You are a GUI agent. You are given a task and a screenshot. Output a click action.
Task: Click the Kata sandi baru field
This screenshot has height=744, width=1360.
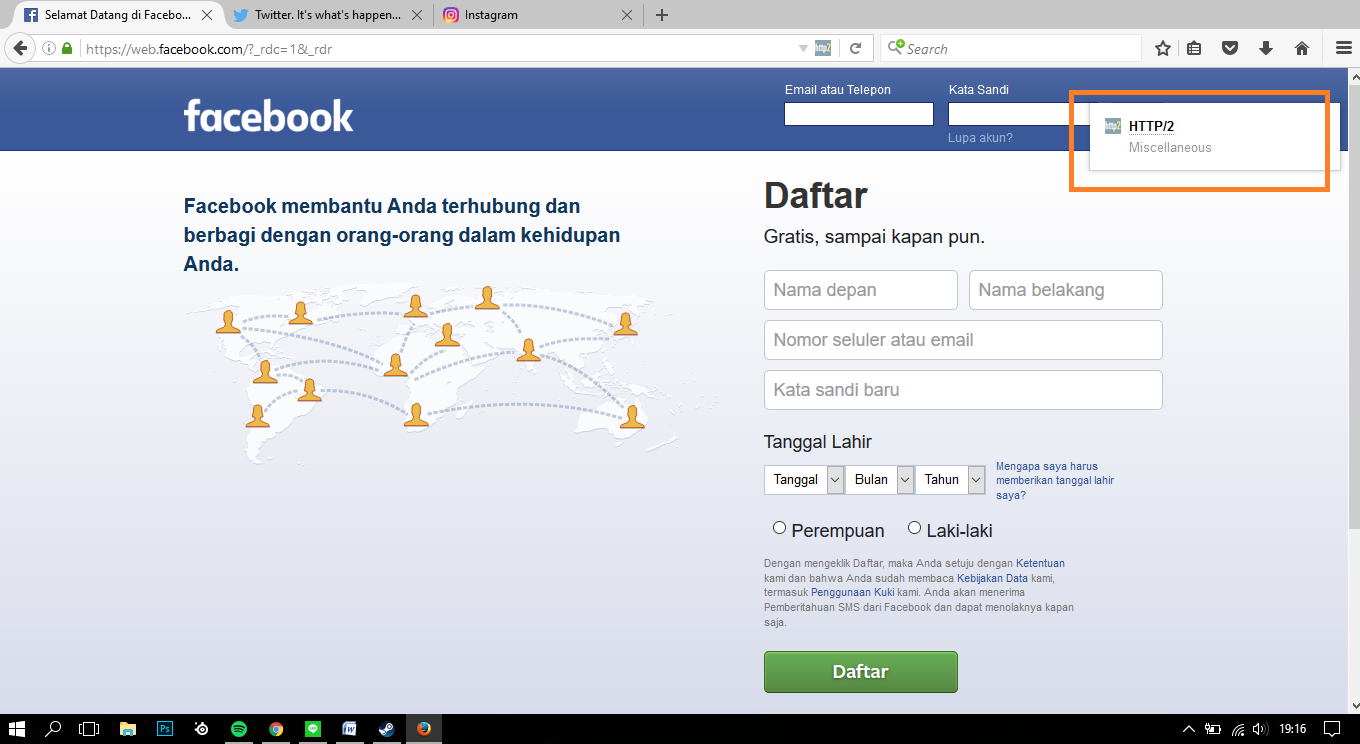pos(963,390)
